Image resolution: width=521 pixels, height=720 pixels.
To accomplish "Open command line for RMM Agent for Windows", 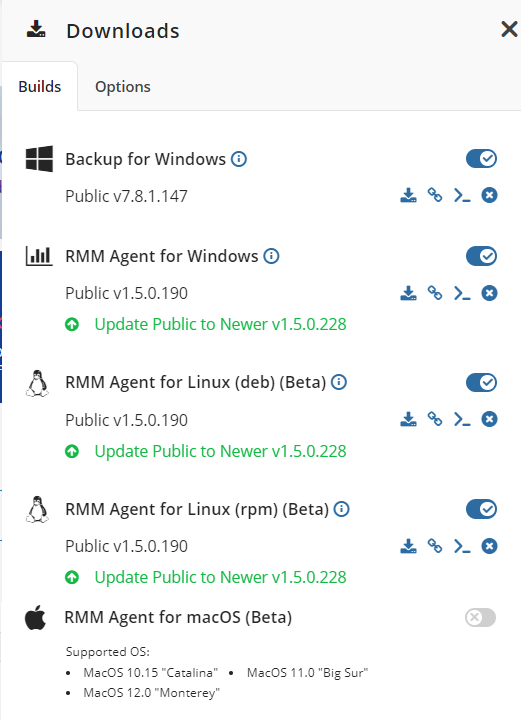I will pos(462,293).
